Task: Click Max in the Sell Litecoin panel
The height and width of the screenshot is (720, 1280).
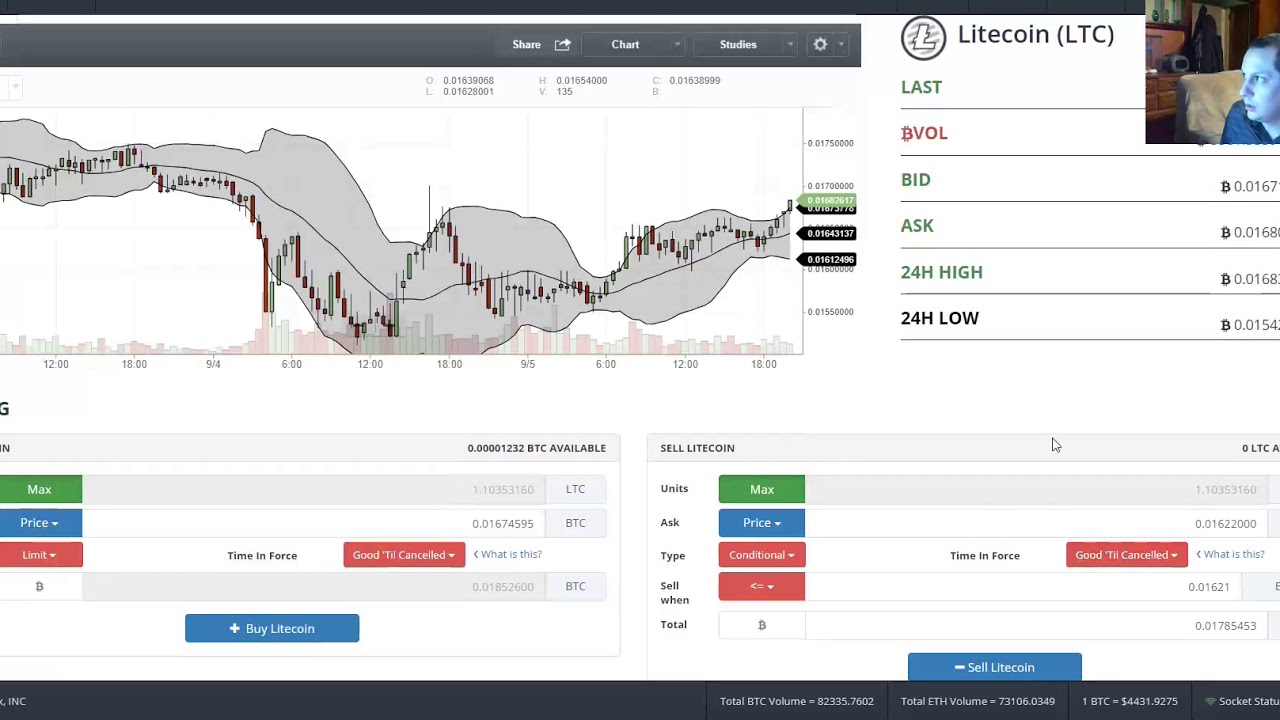Action: [762, 489]
